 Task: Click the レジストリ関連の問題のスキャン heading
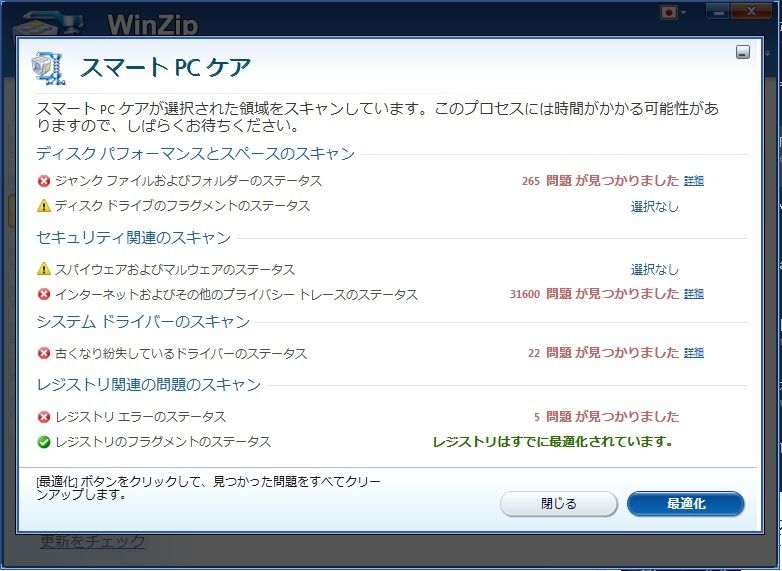click(149, 384)
